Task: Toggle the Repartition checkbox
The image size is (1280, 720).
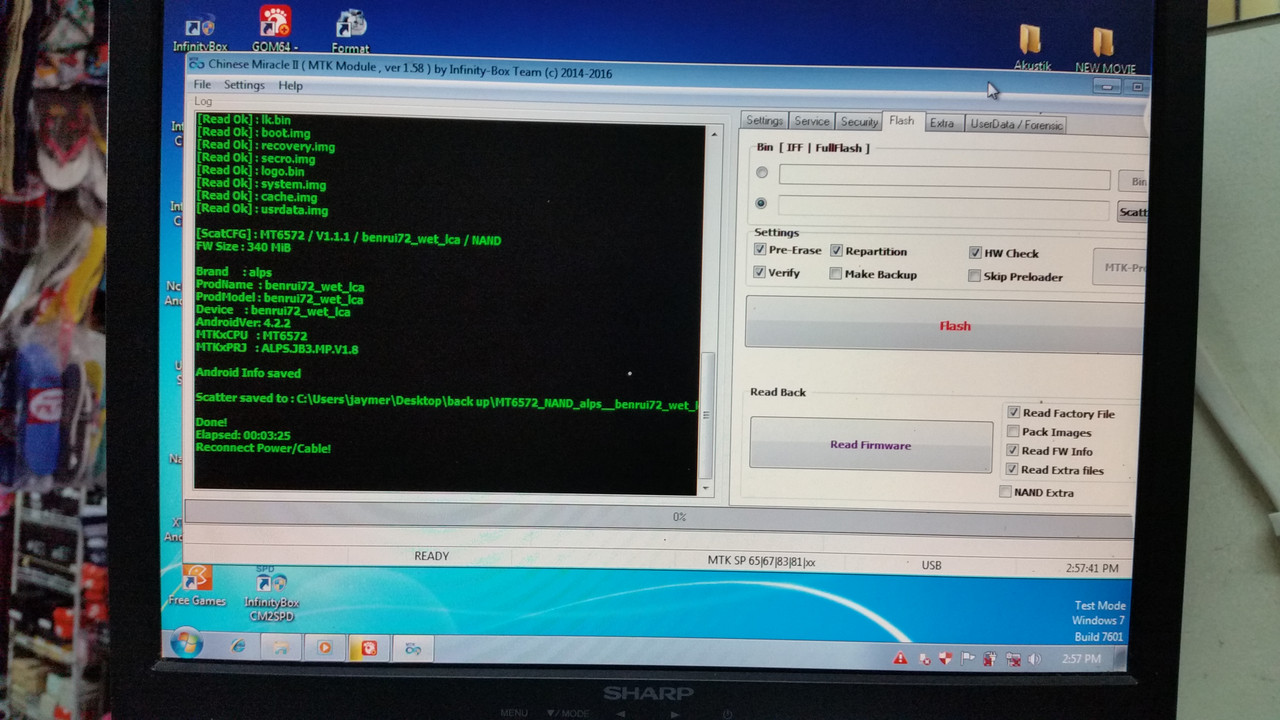Action: click(x=836, y=251)
